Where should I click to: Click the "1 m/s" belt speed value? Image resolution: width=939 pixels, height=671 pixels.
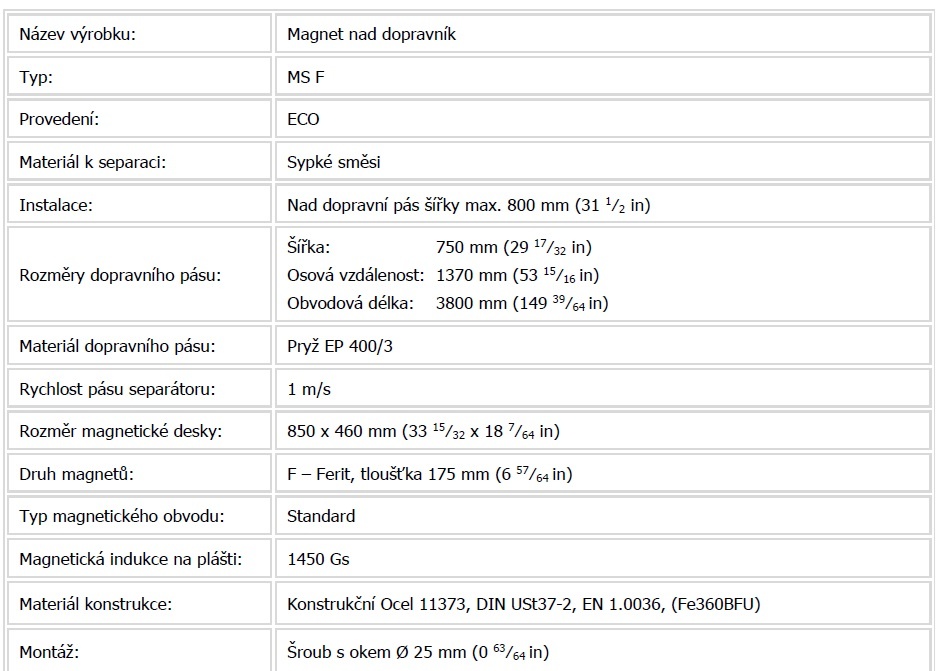click(x=308, y=389)
